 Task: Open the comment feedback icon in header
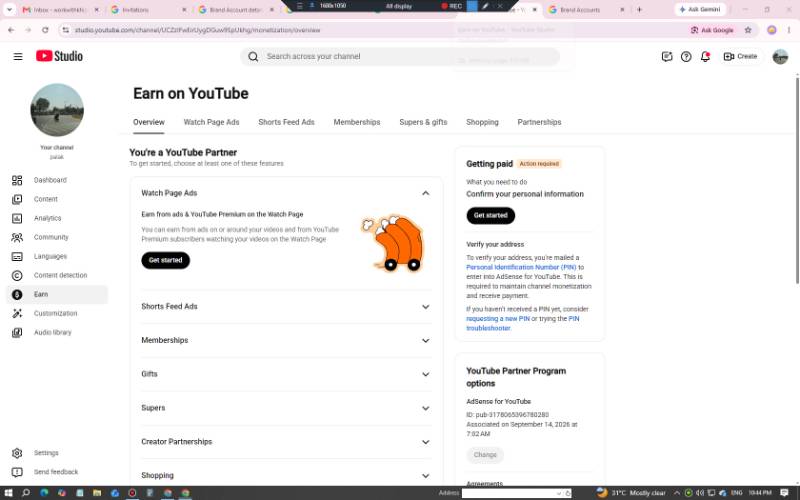667,57
